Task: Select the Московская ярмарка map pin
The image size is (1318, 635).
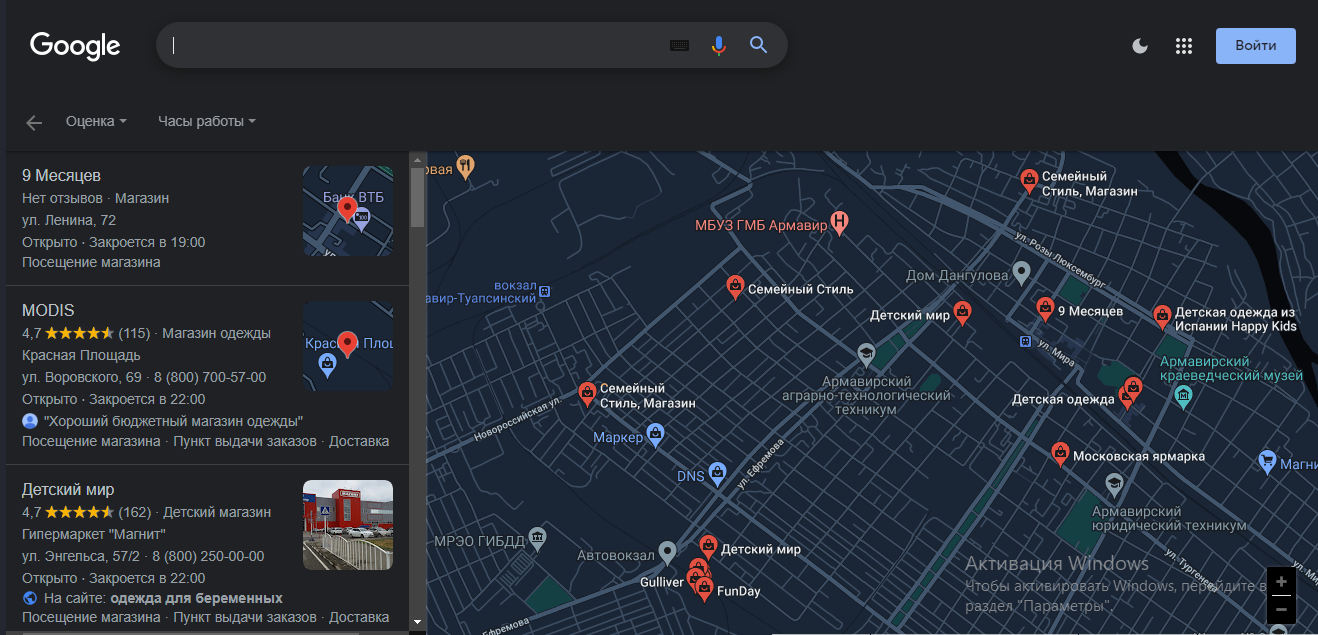Action: 1060,455
